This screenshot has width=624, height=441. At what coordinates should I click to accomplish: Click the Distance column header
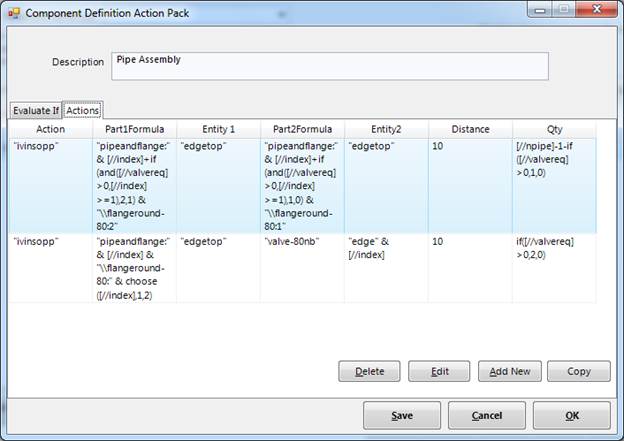470,129
